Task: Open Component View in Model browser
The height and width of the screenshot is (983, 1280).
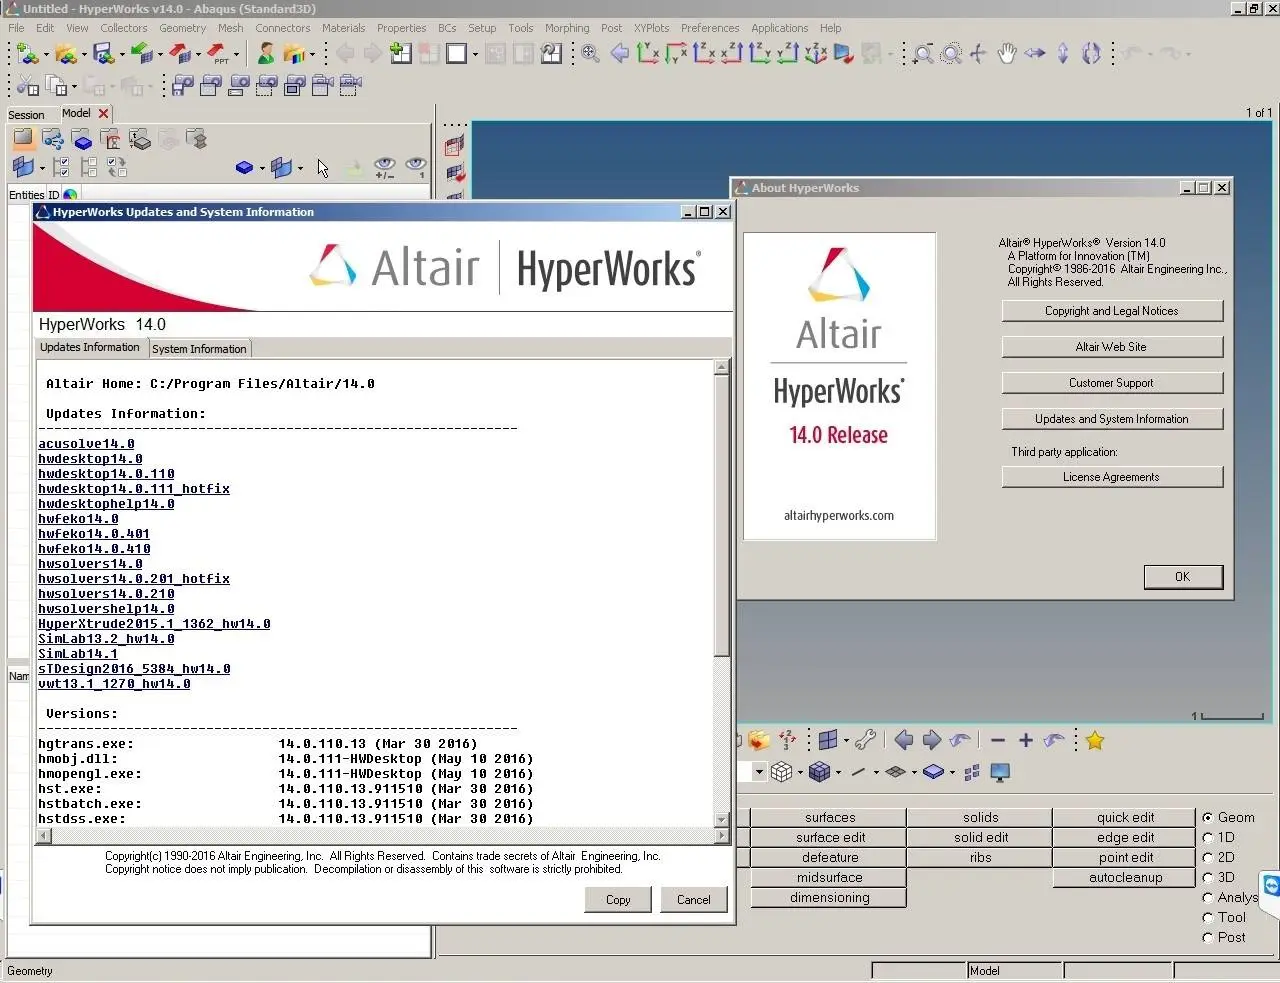Action: (x=82, y=140)
